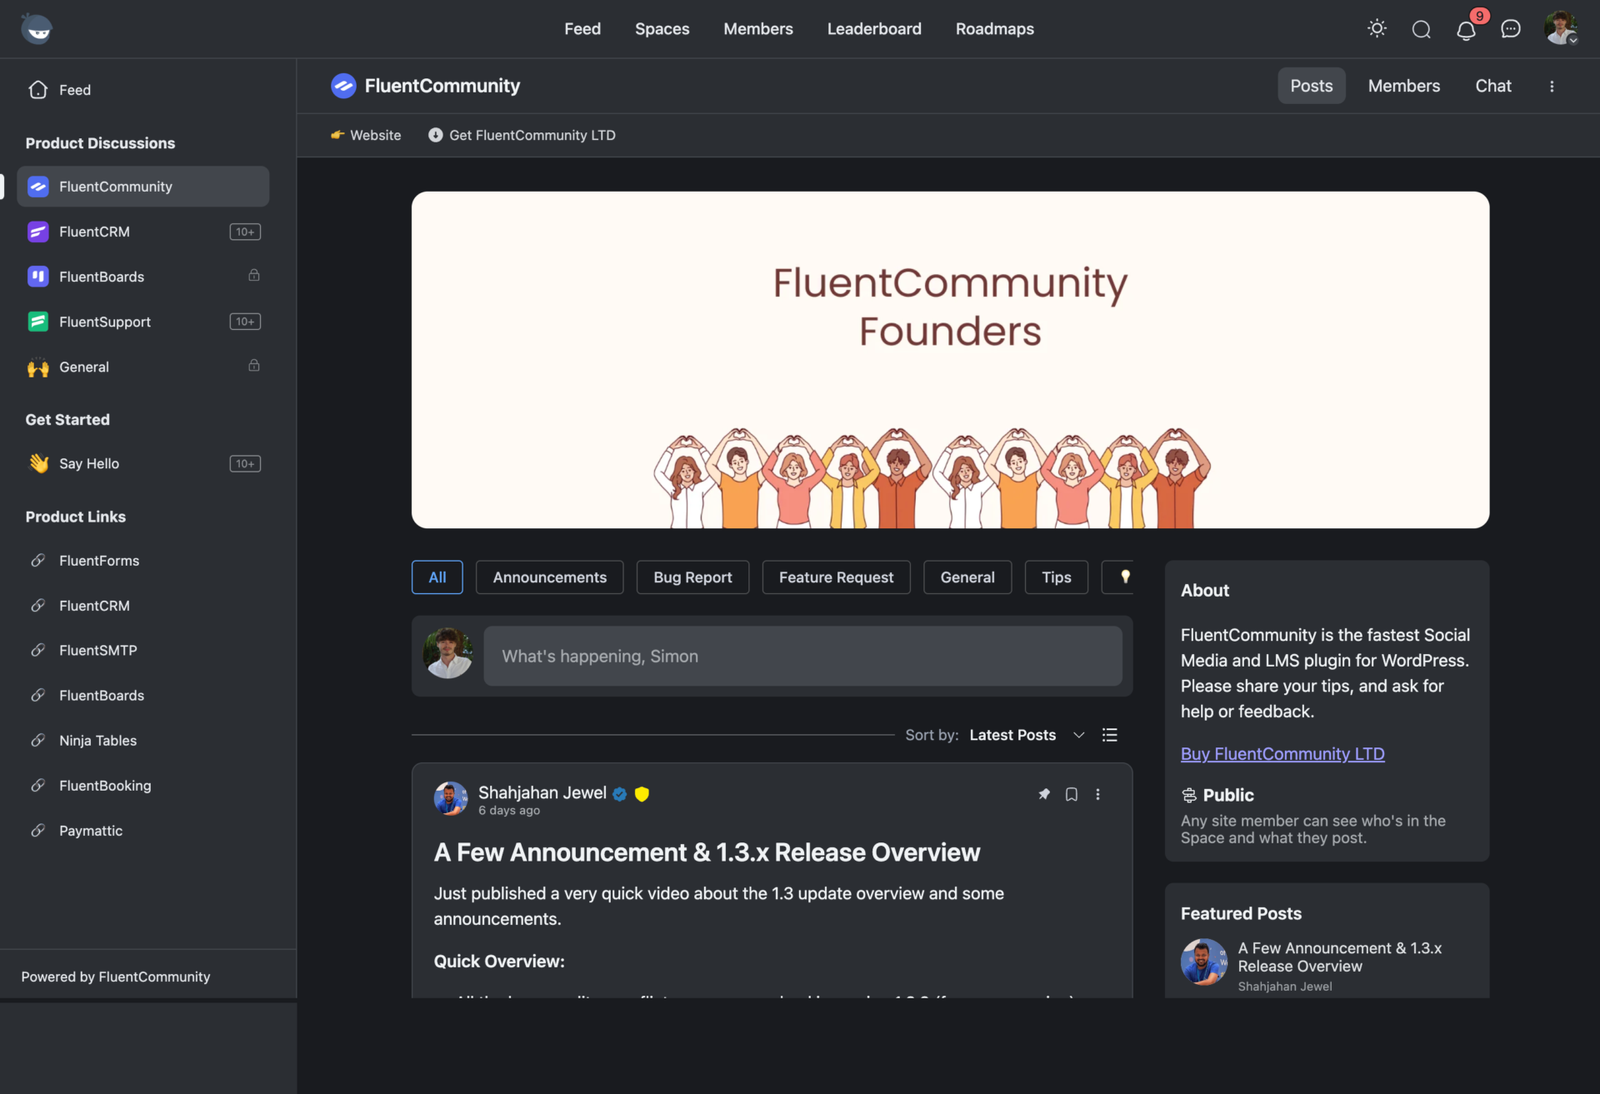Toggle light mode with the sun icon
Image resolution: width=1600 pixels, height=1094 pixels.
1377,29
